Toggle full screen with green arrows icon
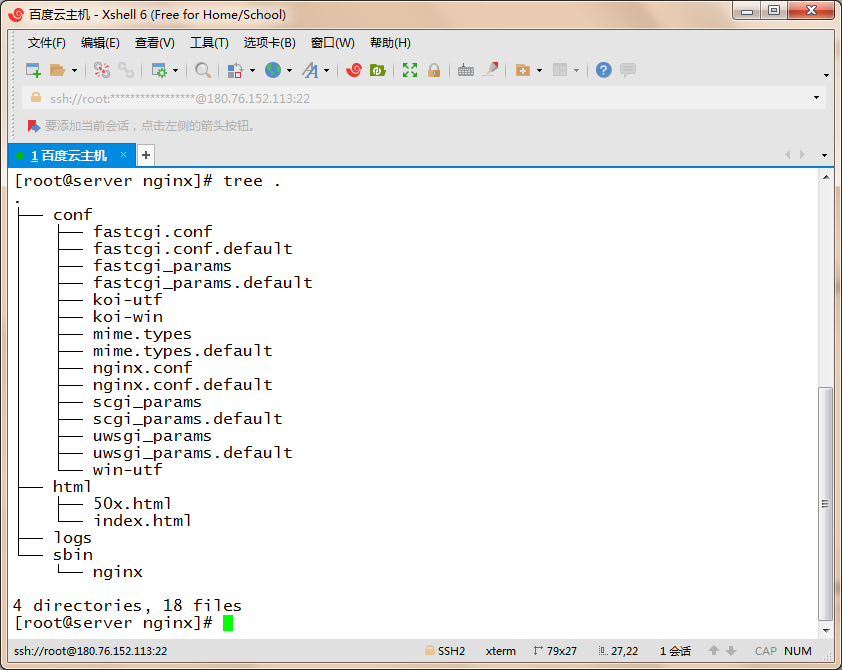This screenshot has width=842, height=670. pos(410,70)
